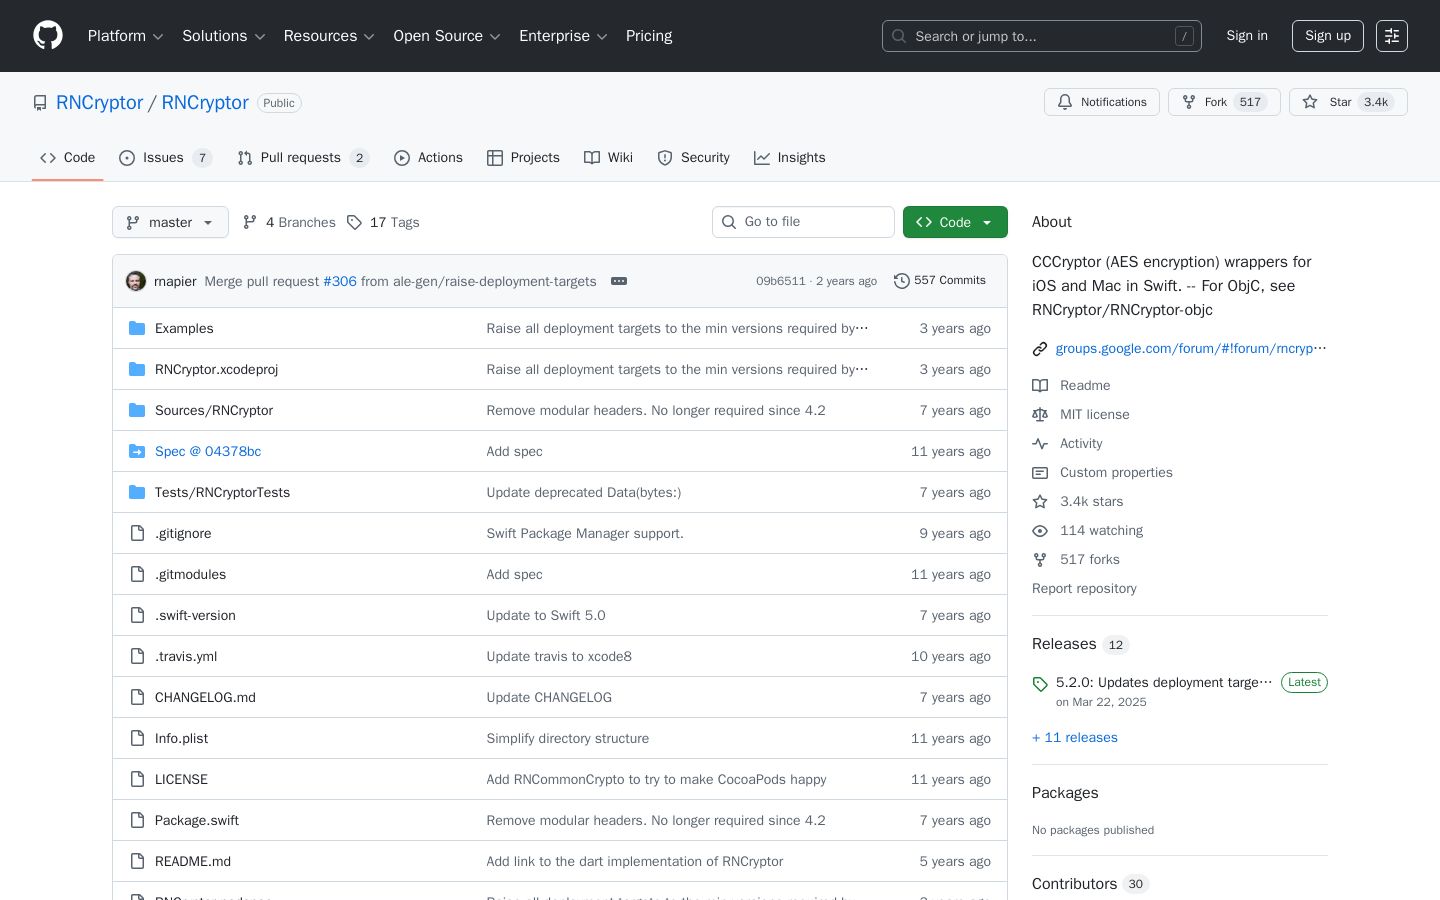Click the .swift-version file icon
The width and height of the screenshot is (1440, 900).
coord(137,615)
